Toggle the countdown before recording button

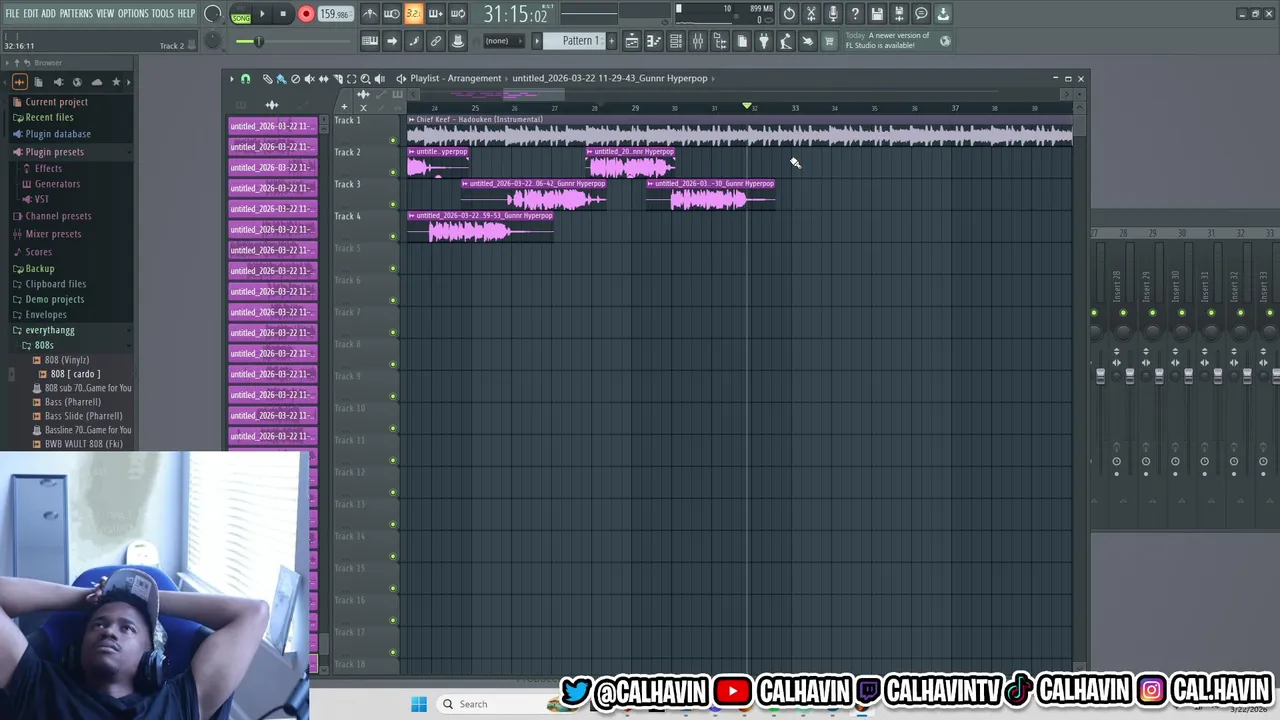click(x=414, y=14)
